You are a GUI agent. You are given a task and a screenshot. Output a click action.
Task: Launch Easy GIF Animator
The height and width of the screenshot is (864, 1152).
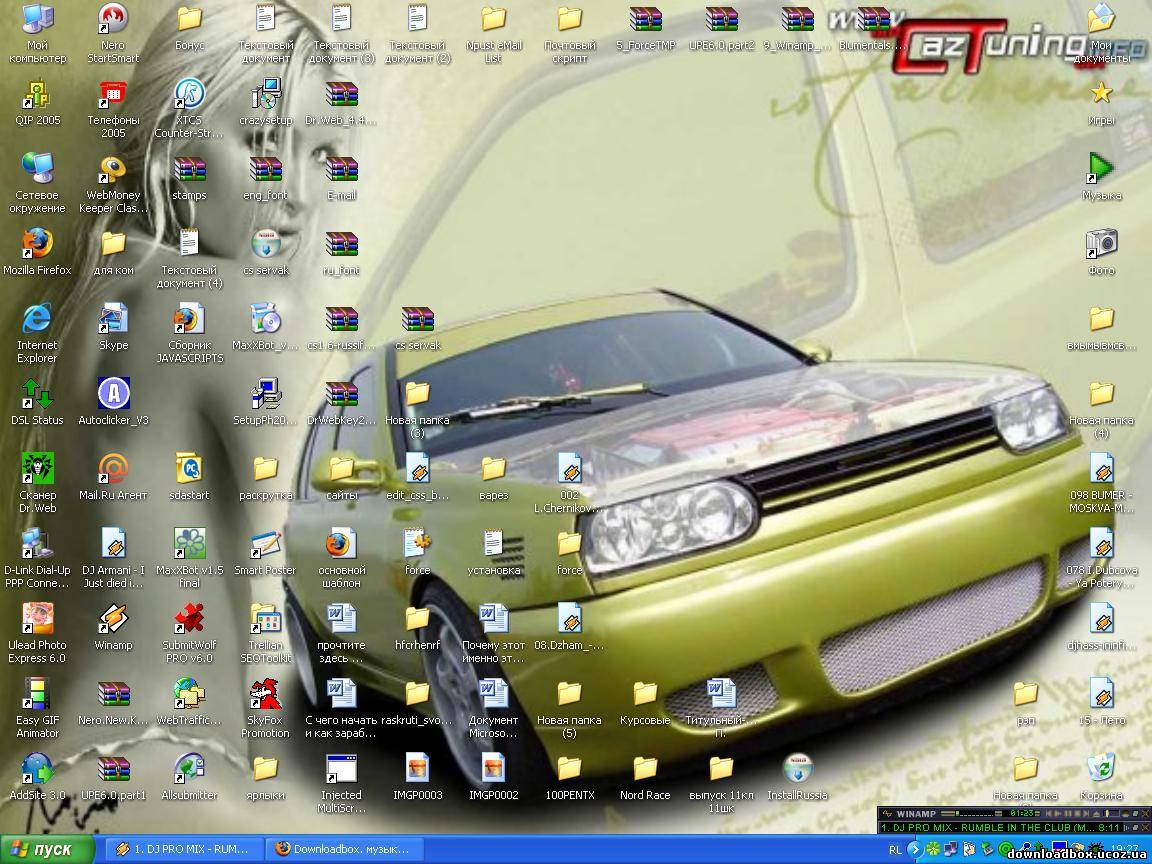pyautogui.click(x=37, y=708)
